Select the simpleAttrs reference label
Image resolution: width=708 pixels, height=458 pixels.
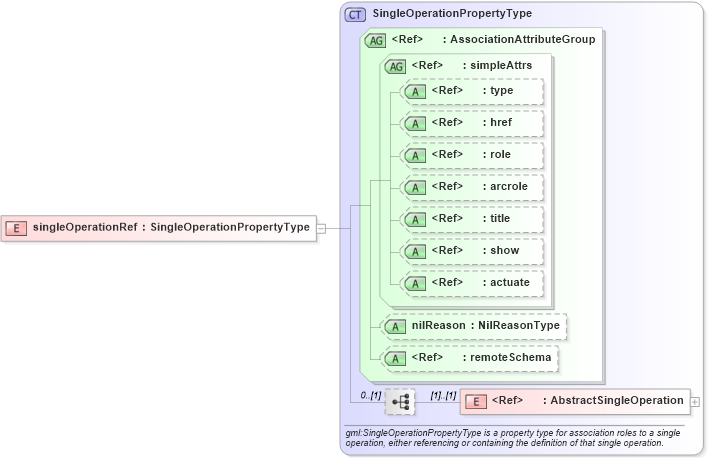point(472,65)
